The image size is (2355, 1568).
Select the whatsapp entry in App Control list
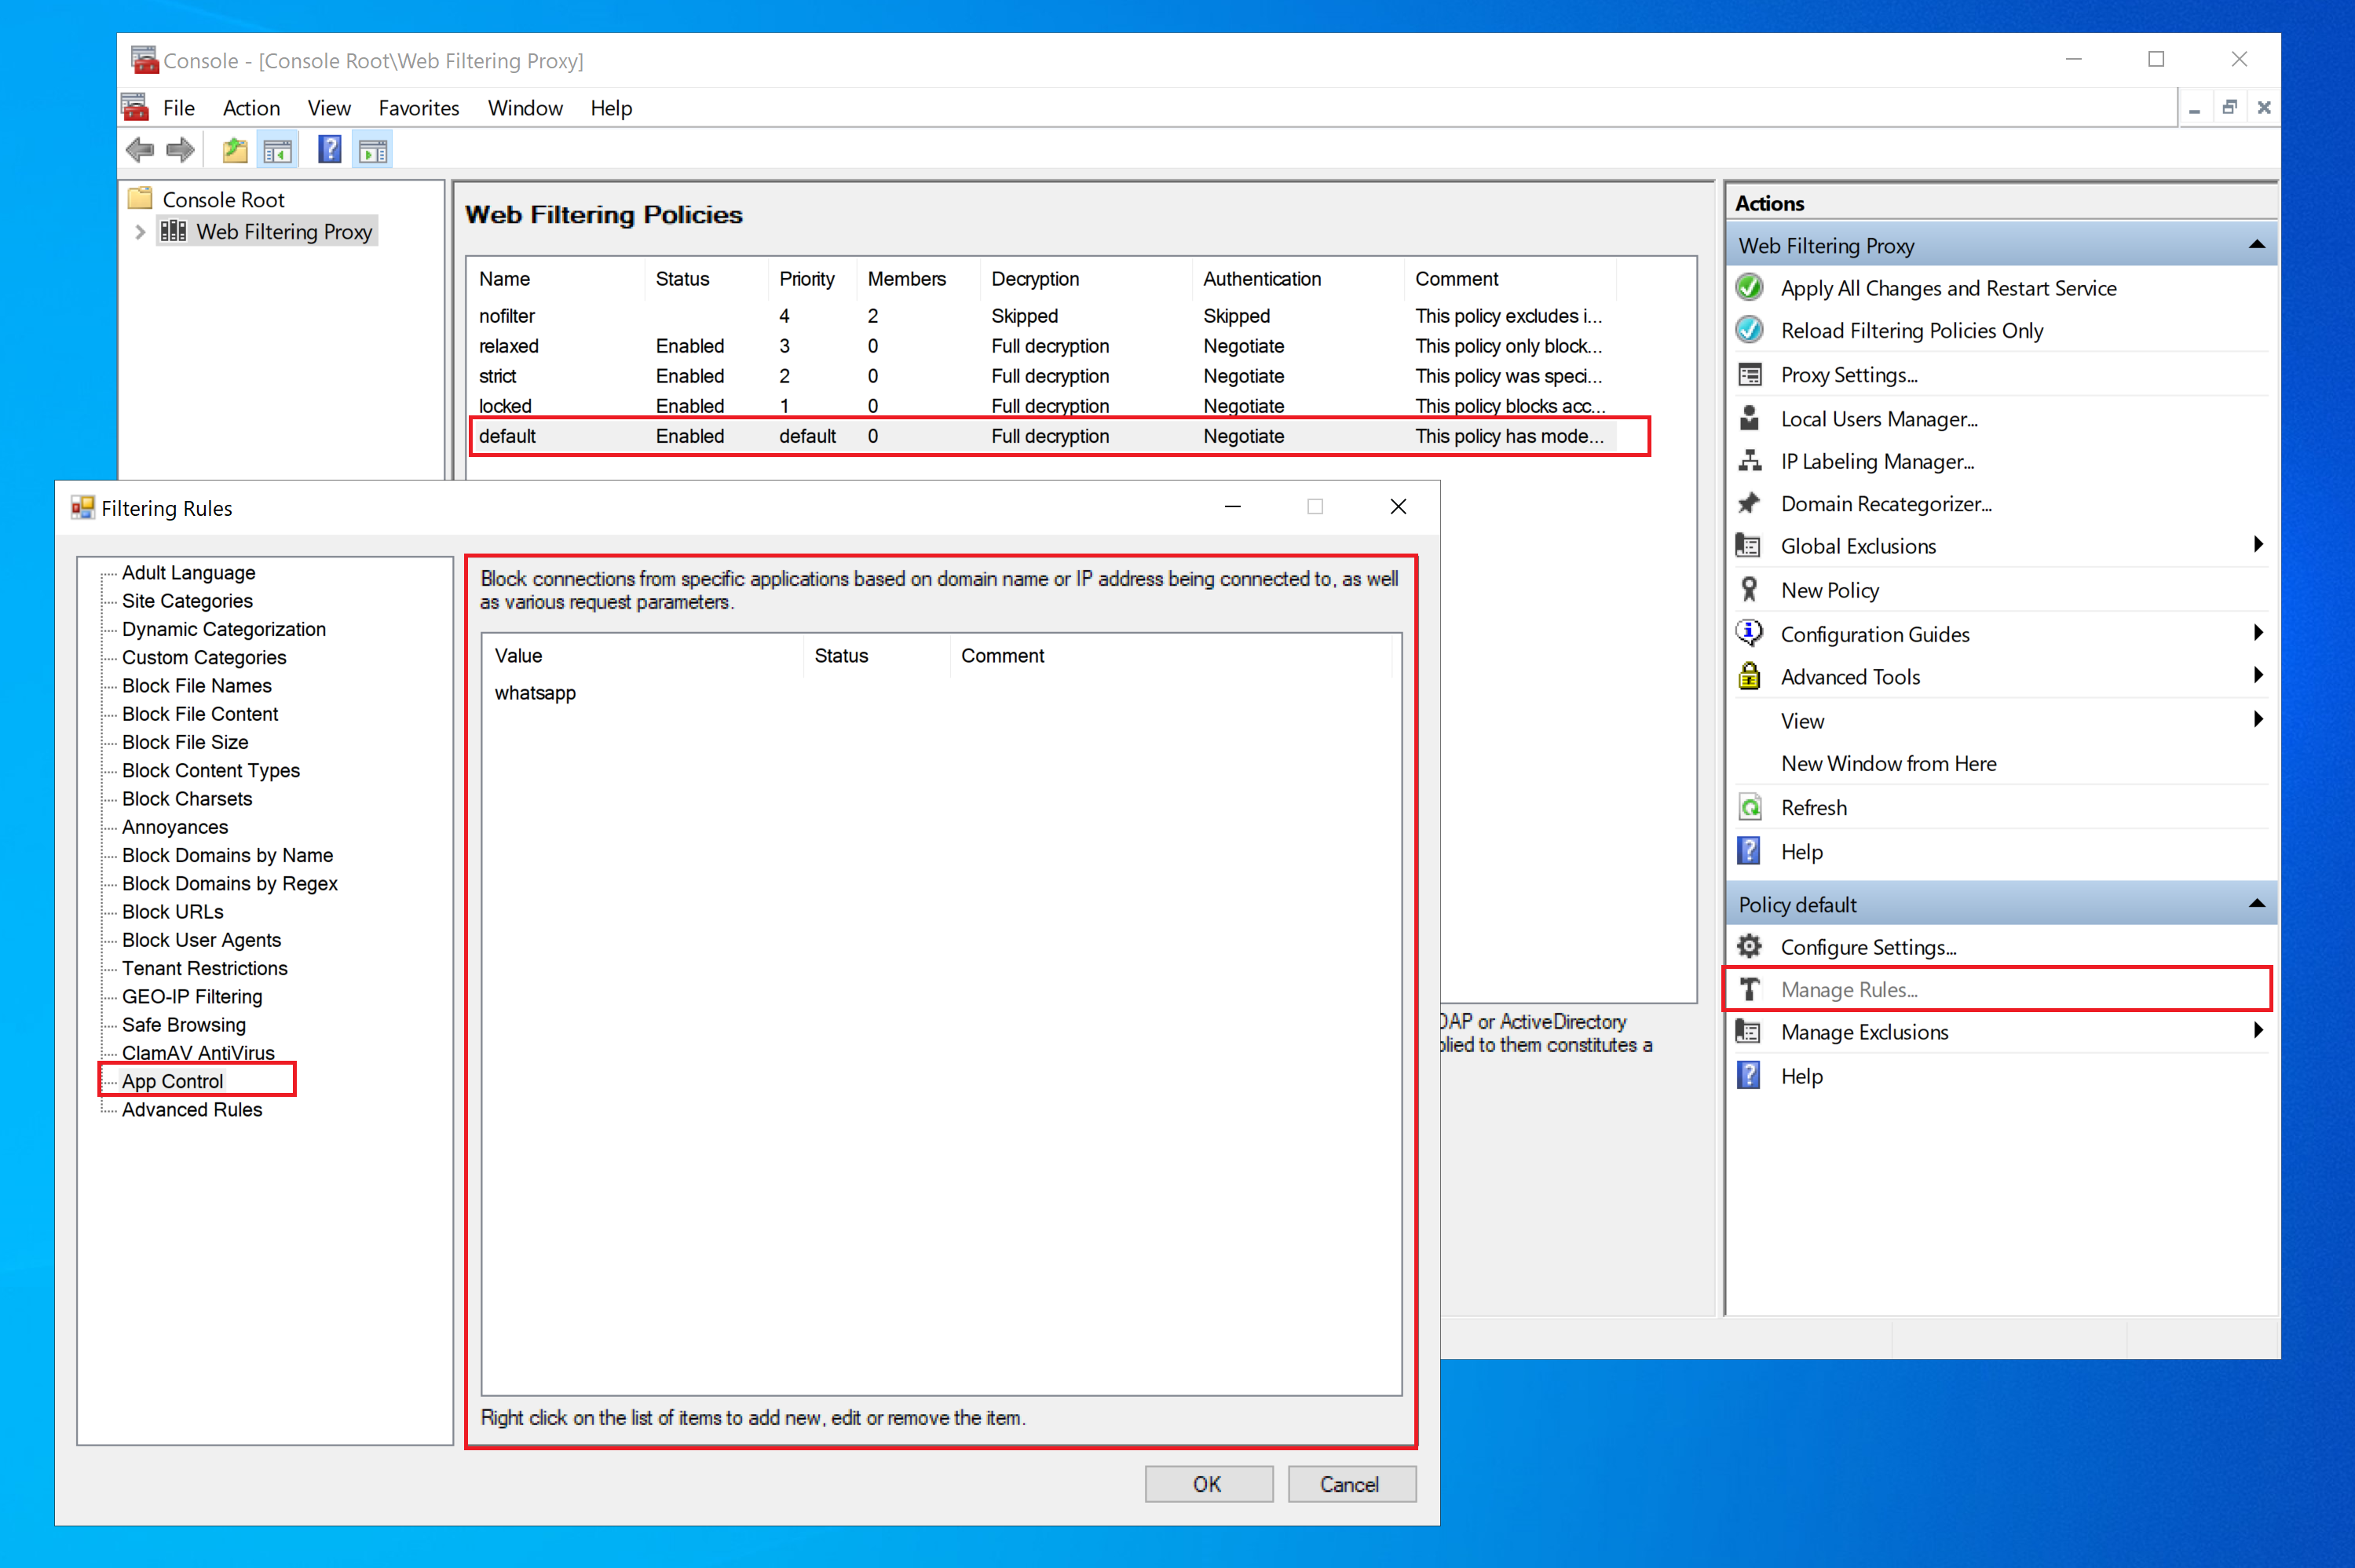(x=535, y=693)
